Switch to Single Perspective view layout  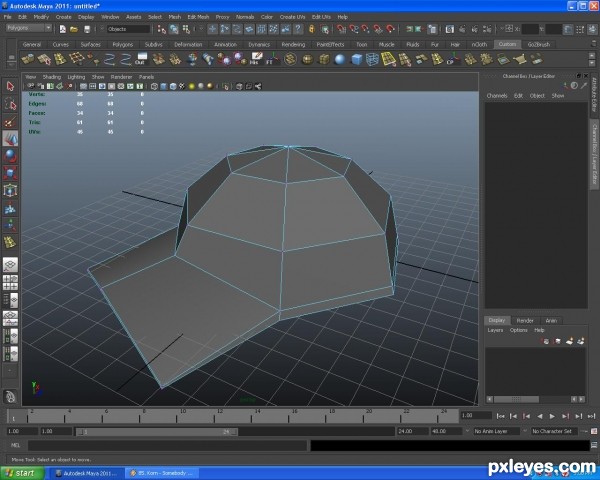10,264
